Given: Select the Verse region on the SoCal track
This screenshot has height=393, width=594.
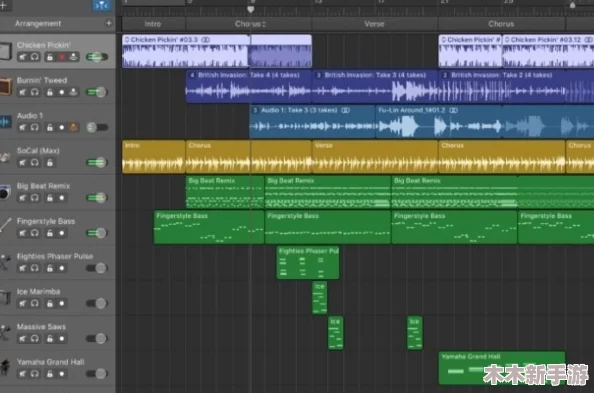Looking at the screenshot, I should point(375,157).
